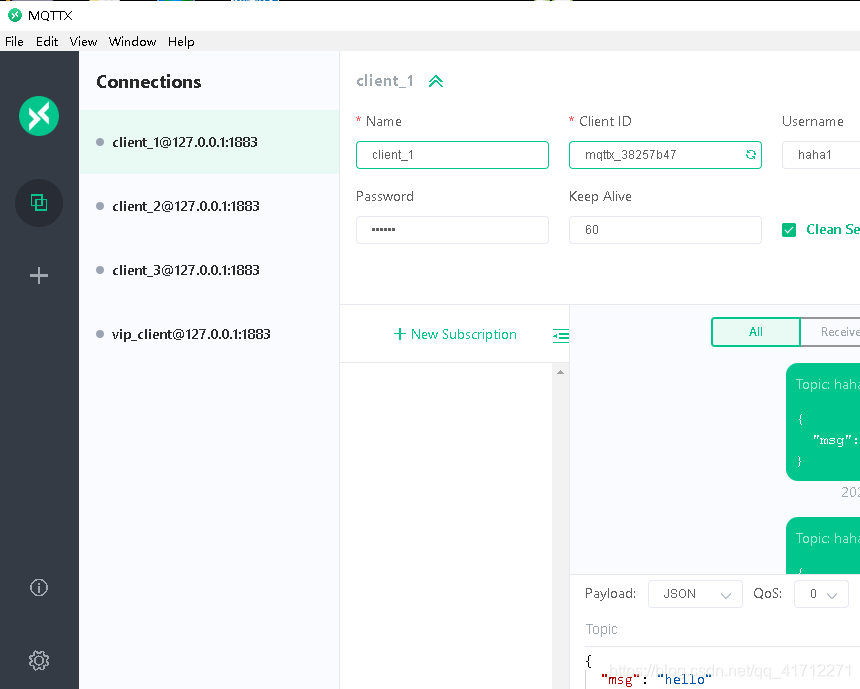Click the subscription list scrollbar up arrow
860x689 pixels.
pos(561,372)
